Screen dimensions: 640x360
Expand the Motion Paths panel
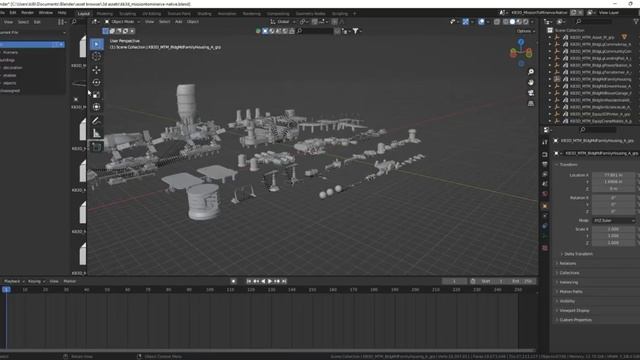click(570, 291)
